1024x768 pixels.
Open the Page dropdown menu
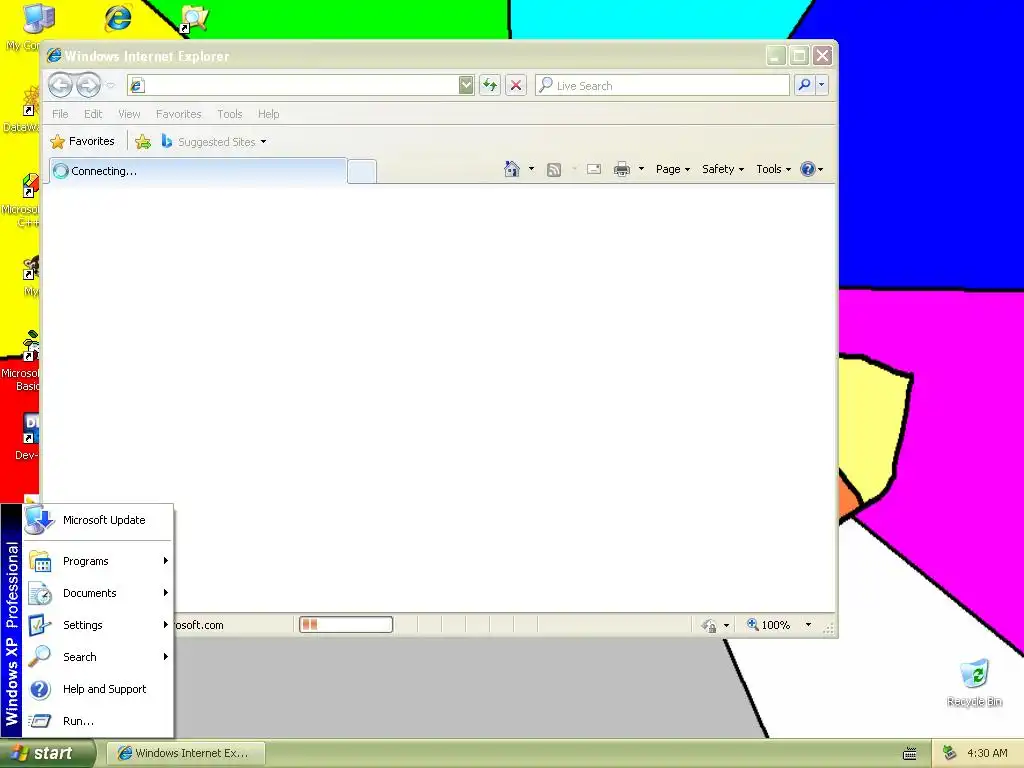(673, 169)
